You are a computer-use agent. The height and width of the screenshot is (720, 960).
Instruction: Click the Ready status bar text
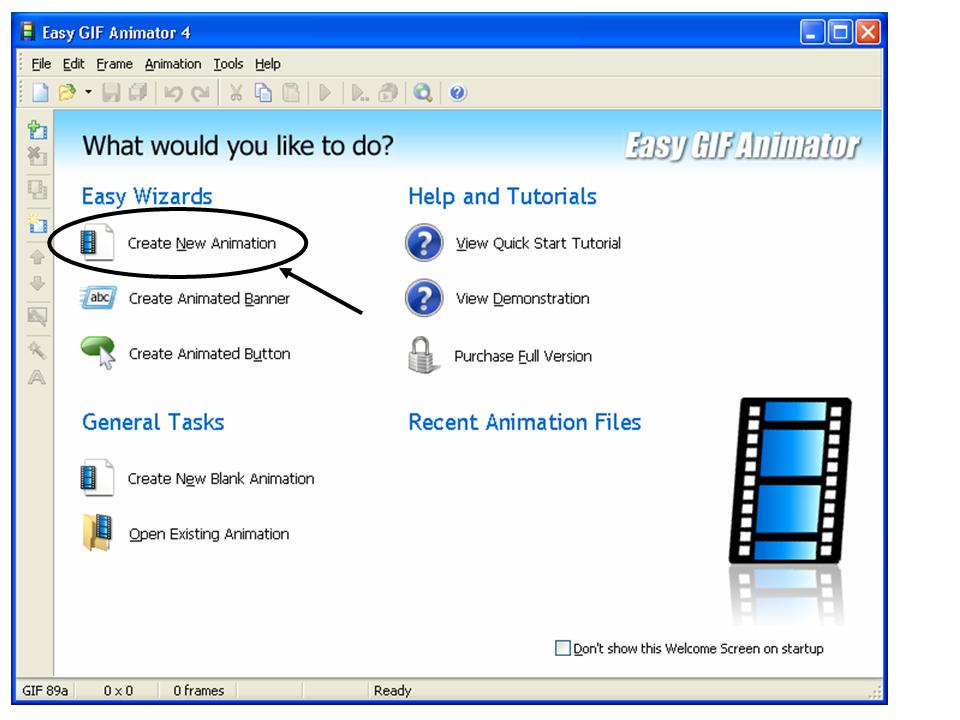point(392,691)
